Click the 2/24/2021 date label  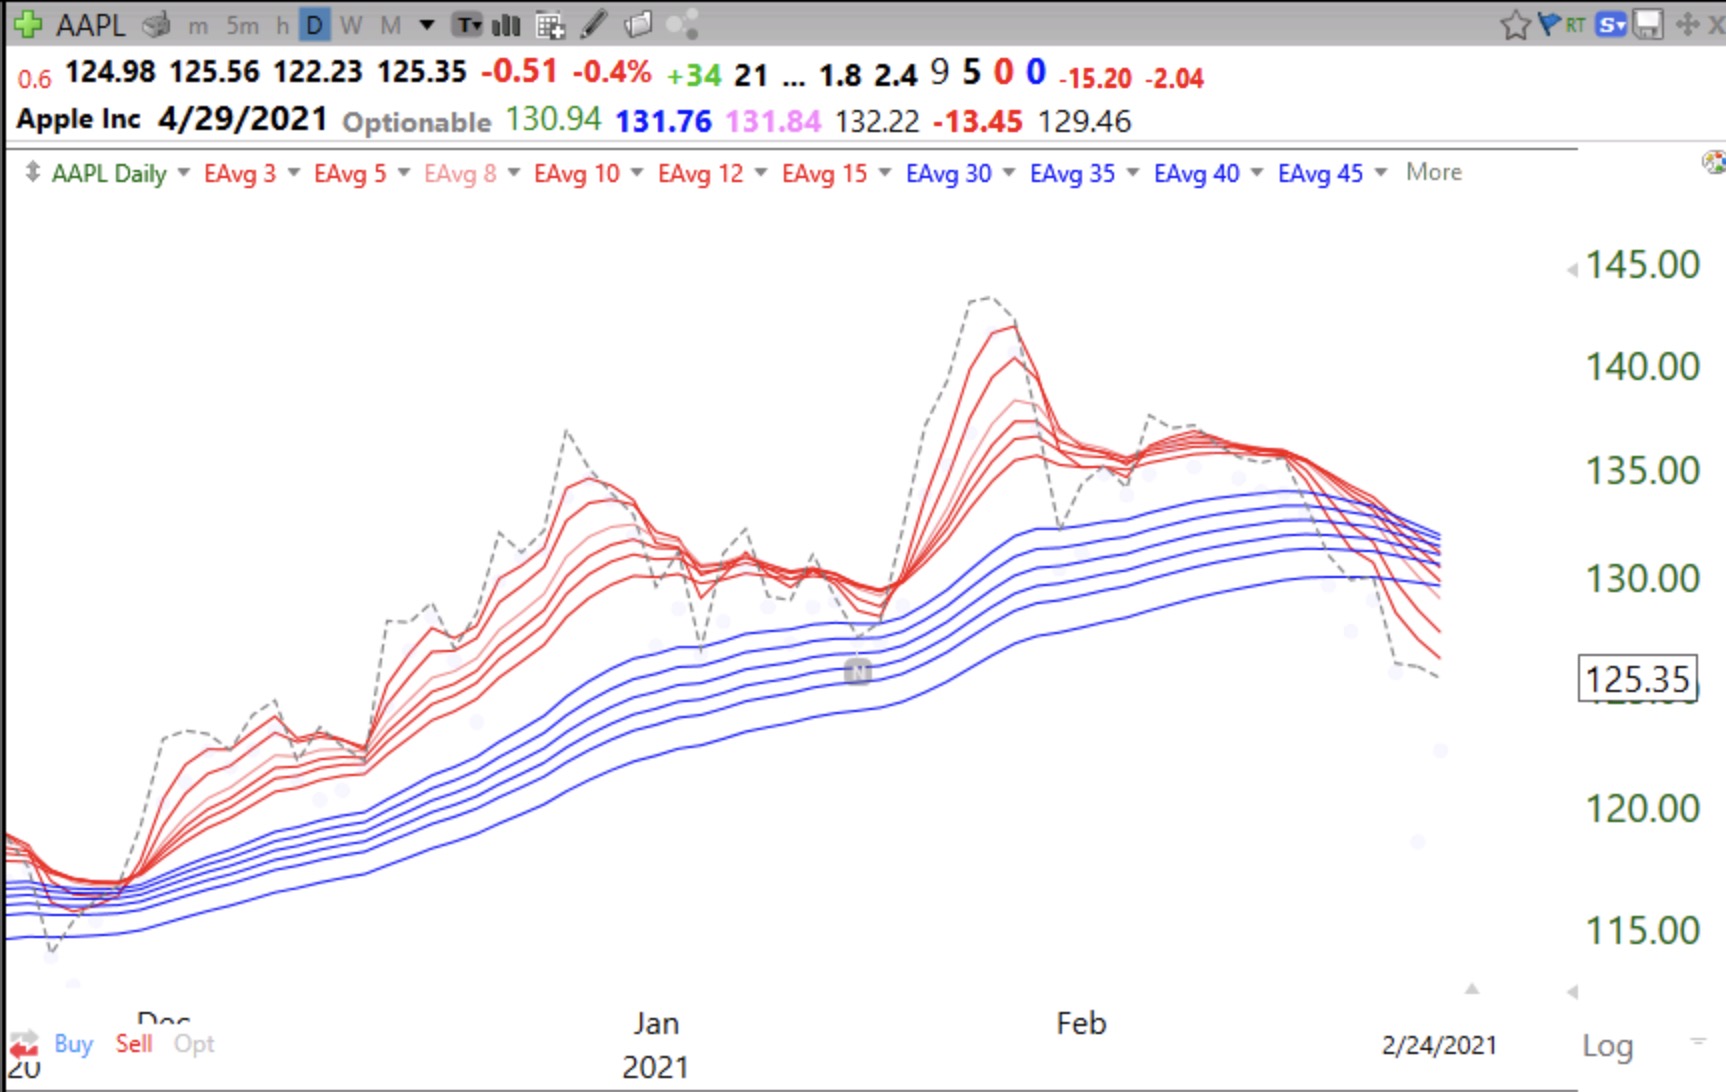(1439, 1045)
